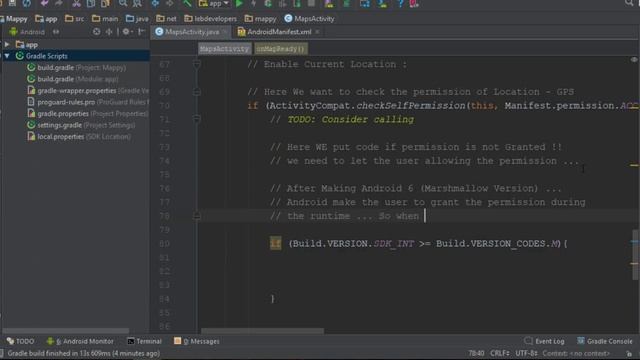The width and height of the screenshot is (640, 360).
Task: Select build.gradle (Project: Mappy)
Action: (76, 68)
